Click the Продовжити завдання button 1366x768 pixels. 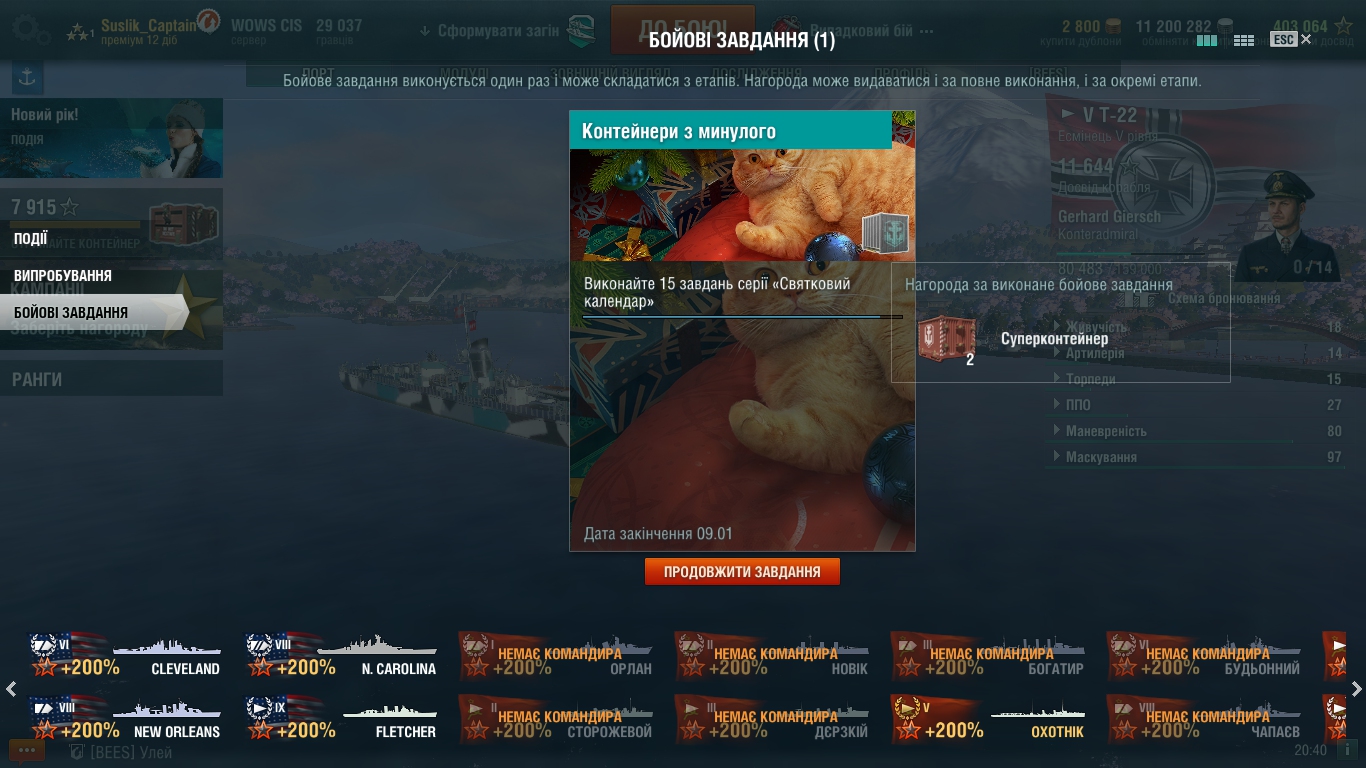coord(742,572)
